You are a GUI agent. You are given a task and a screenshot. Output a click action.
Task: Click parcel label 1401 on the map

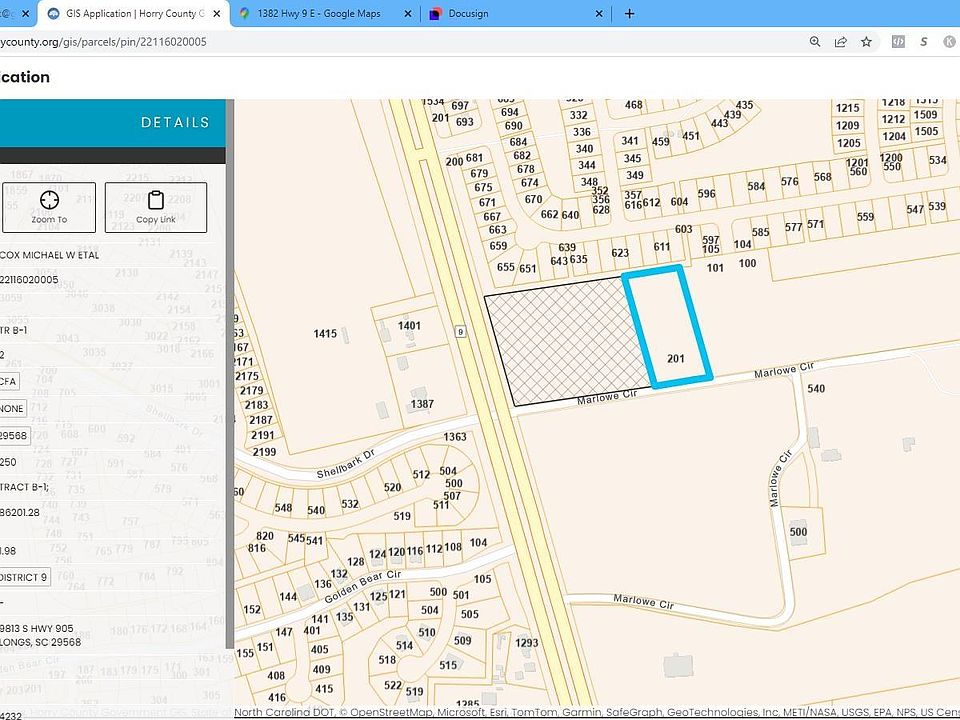pyautogui.click(x=409, y=326)
